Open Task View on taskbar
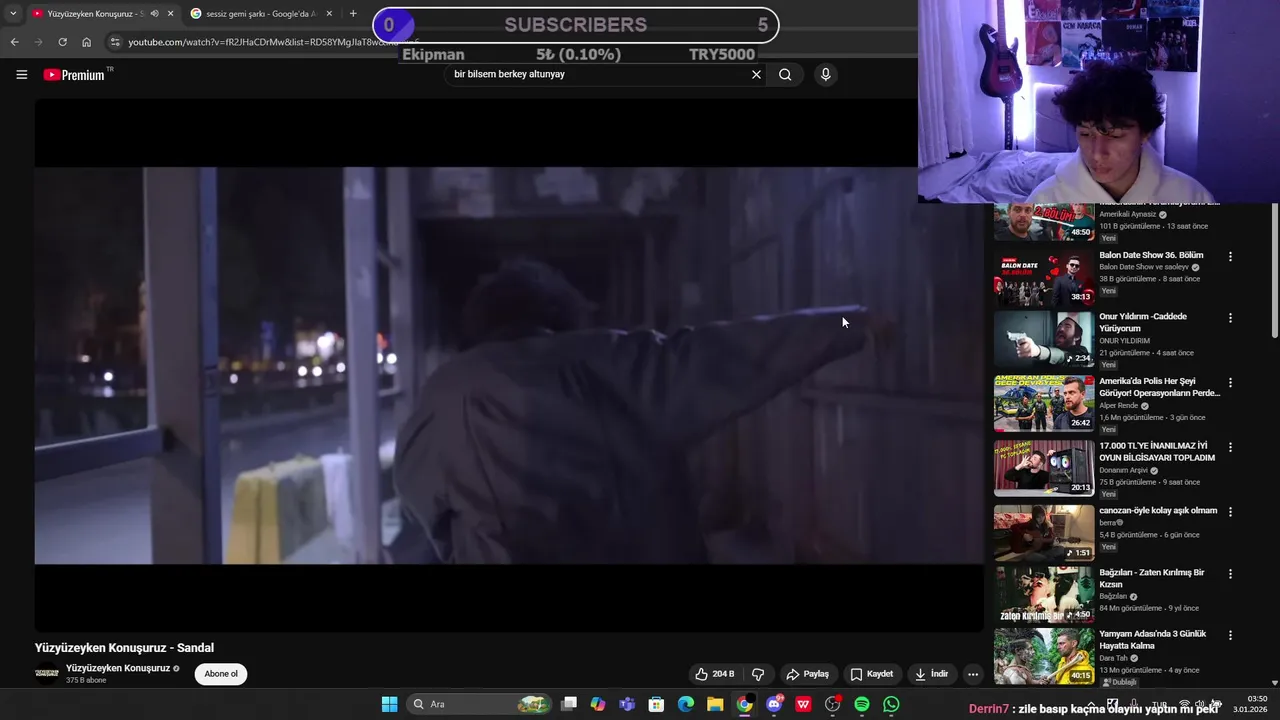Screen dimensions: 1280x720 [569, 704]
